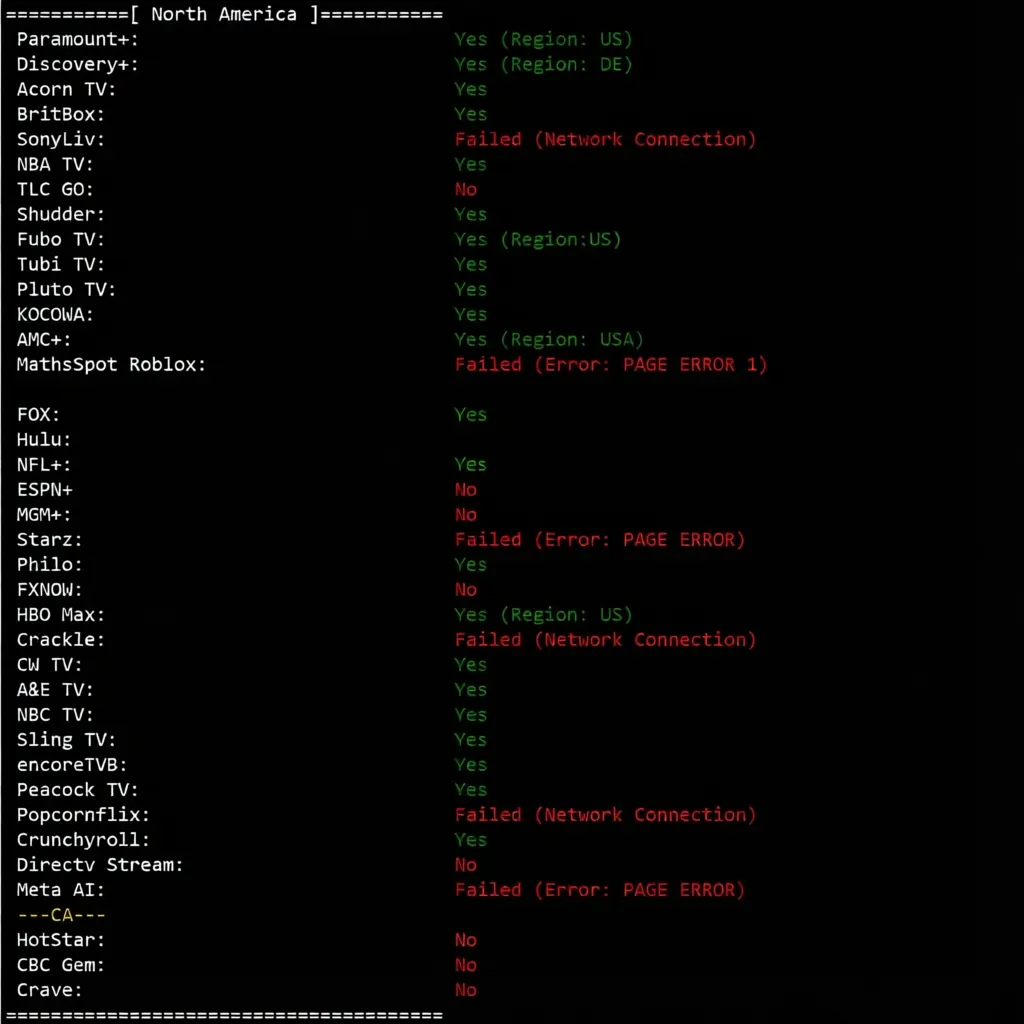Select the 'HotStar:' label

click(x=61, y=940)
